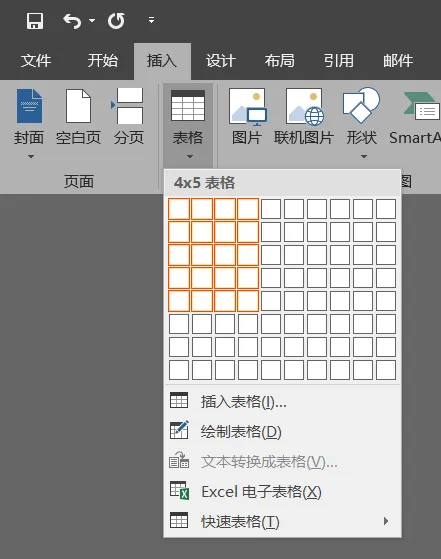Click the 分页 page break icon

pyautogui.click(x=128, y=106)
